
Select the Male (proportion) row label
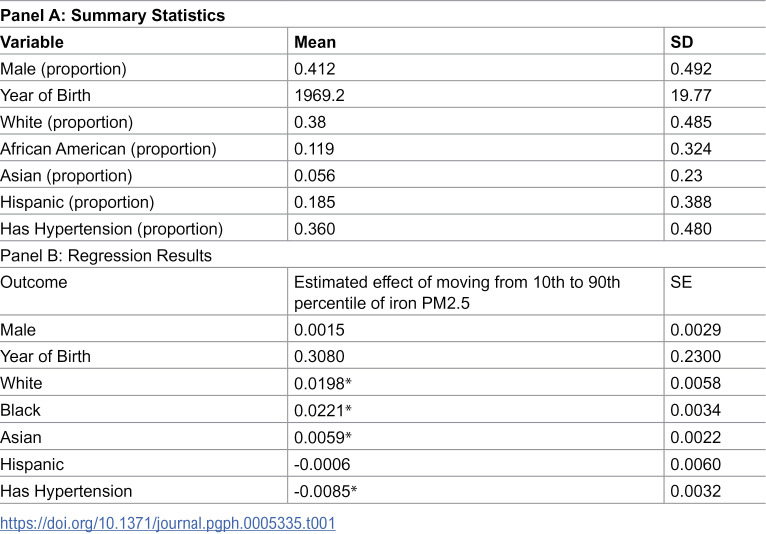tap(63, 69)
